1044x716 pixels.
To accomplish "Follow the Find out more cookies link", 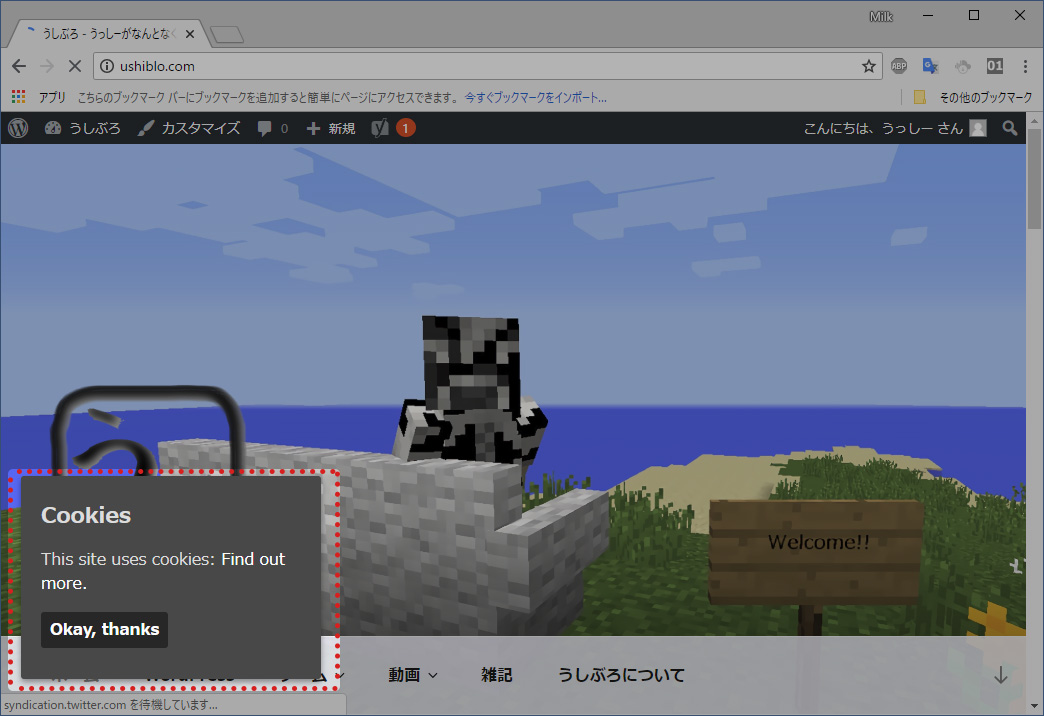I will tap(163, 571).
